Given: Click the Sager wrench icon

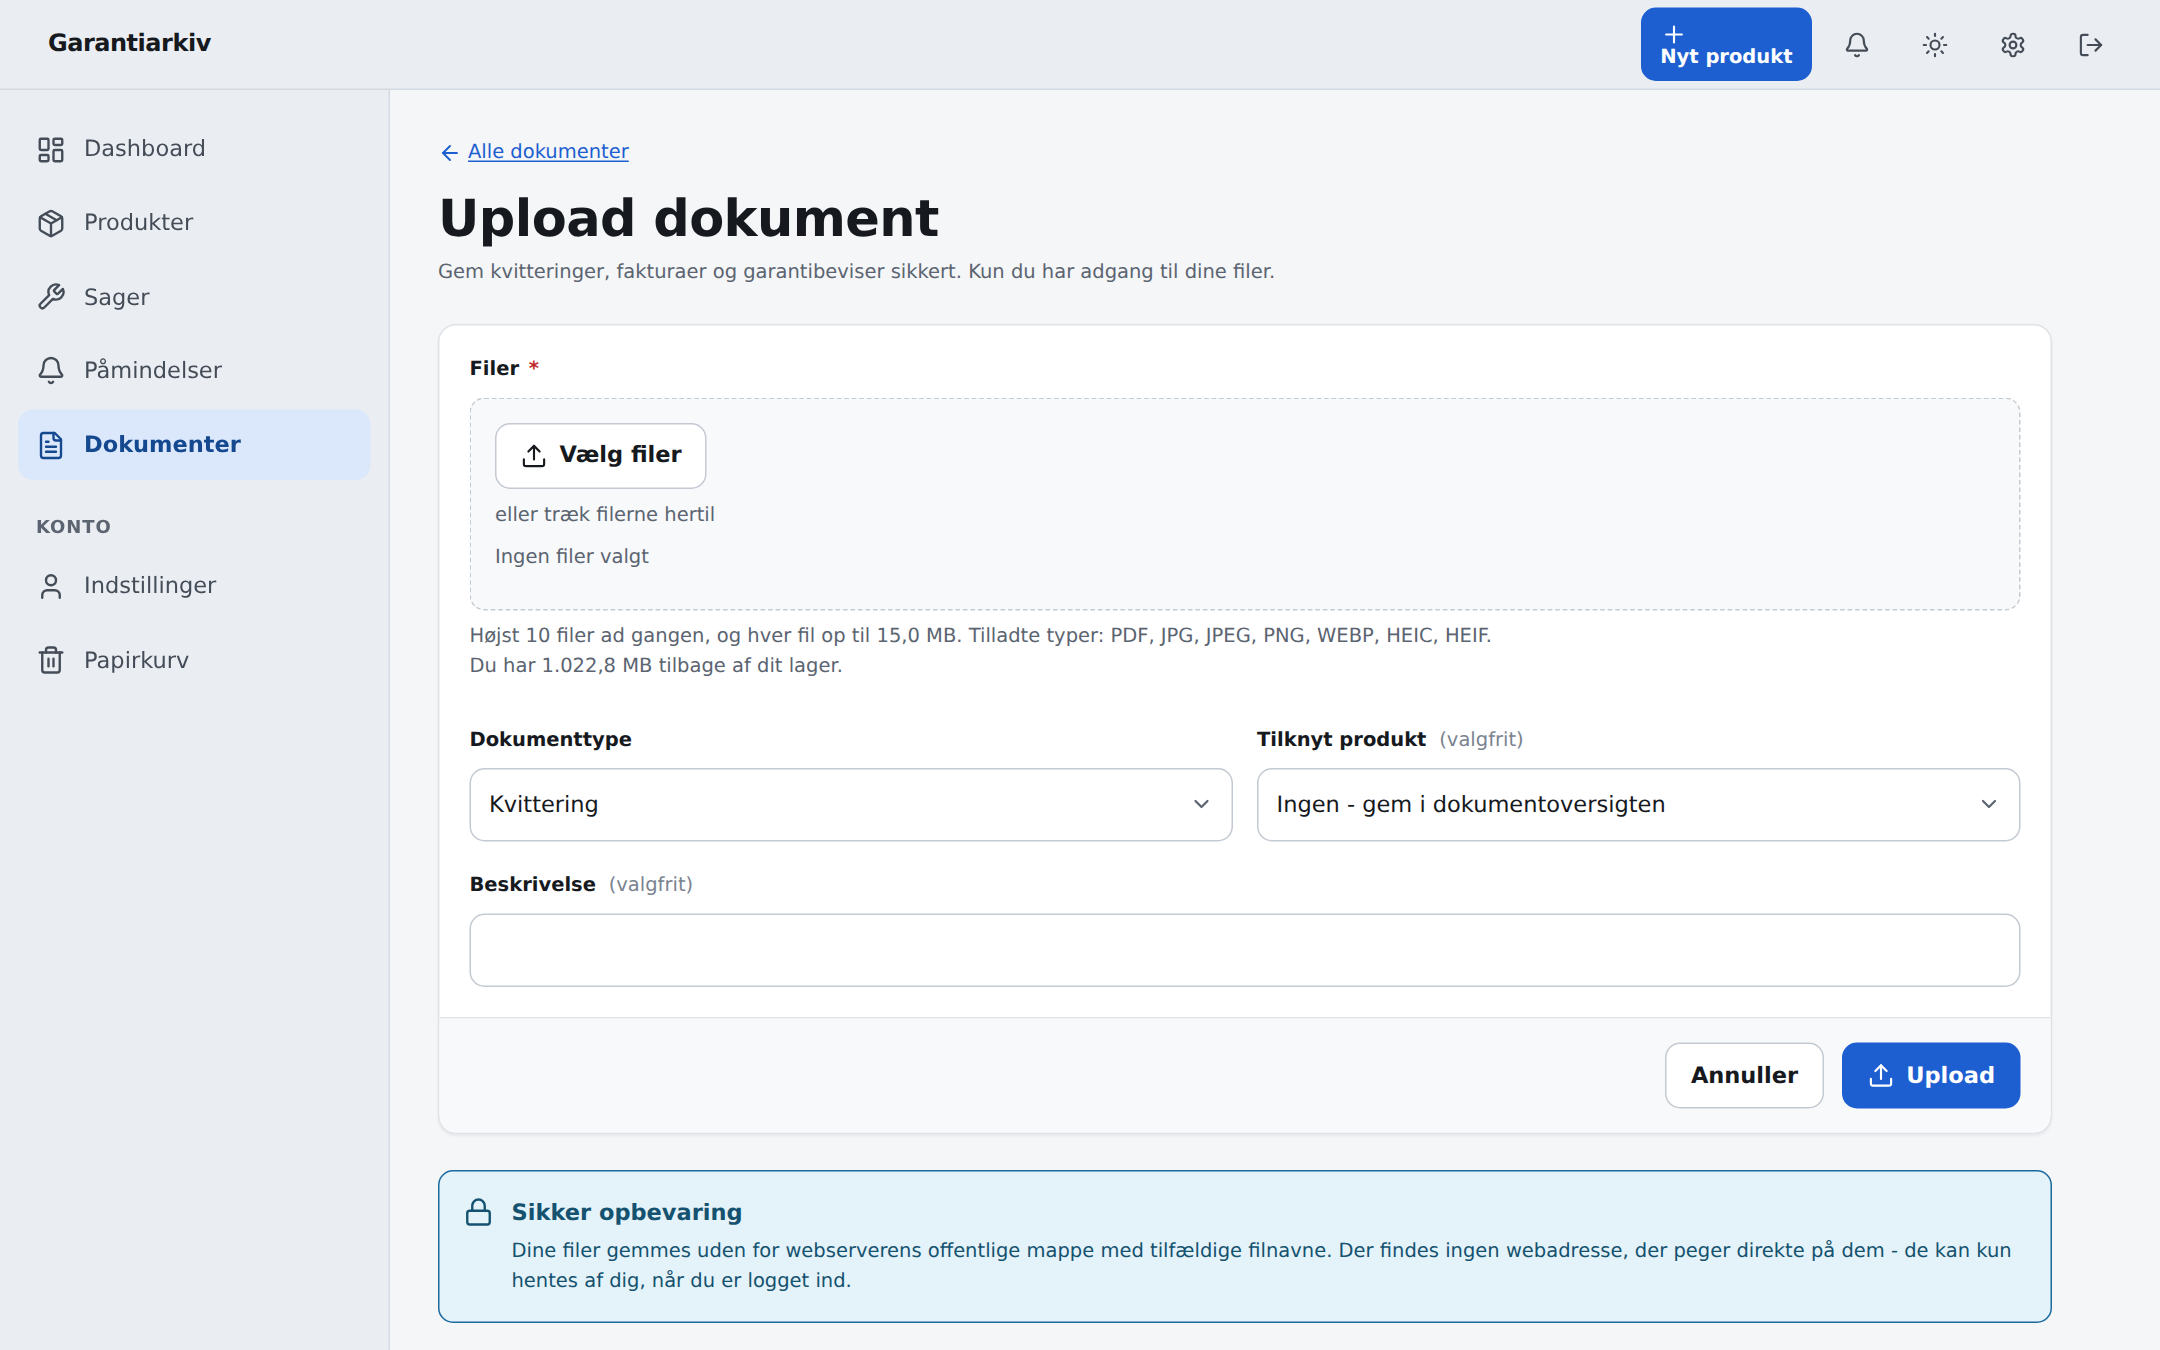Looking at the screenshot, I should (x=51, y=297).
